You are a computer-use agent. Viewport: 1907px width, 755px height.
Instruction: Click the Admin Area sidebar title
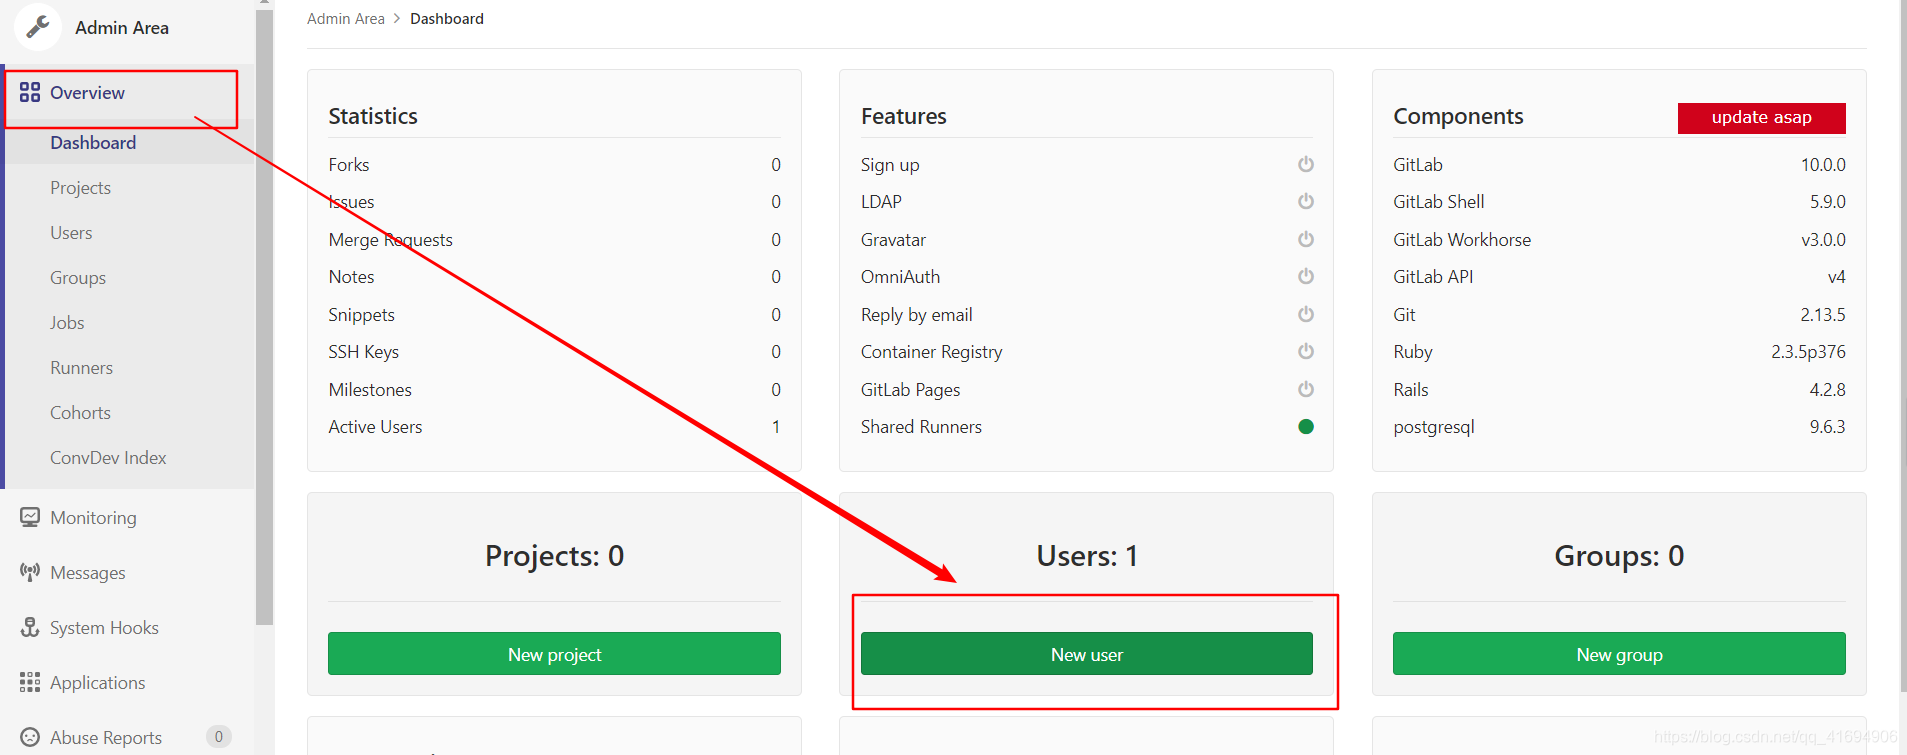pyautogui.click(x=122, y=28)
